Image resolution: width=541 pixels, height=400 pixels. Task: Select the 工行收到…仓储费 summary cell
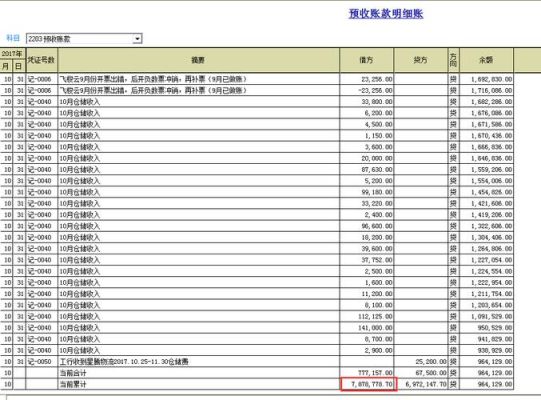(198, 362)
